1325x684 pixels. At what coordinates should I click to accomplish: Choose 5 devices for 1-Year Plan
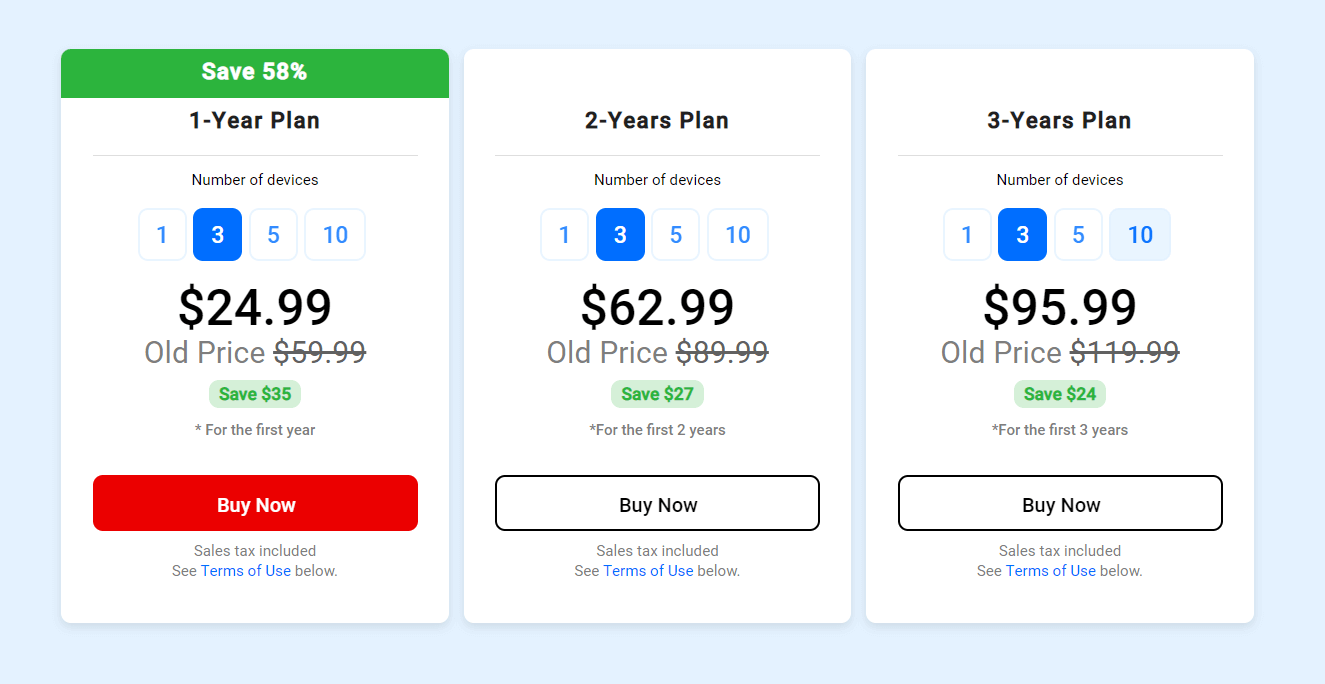pyautogui.click(x=273, y=235)
